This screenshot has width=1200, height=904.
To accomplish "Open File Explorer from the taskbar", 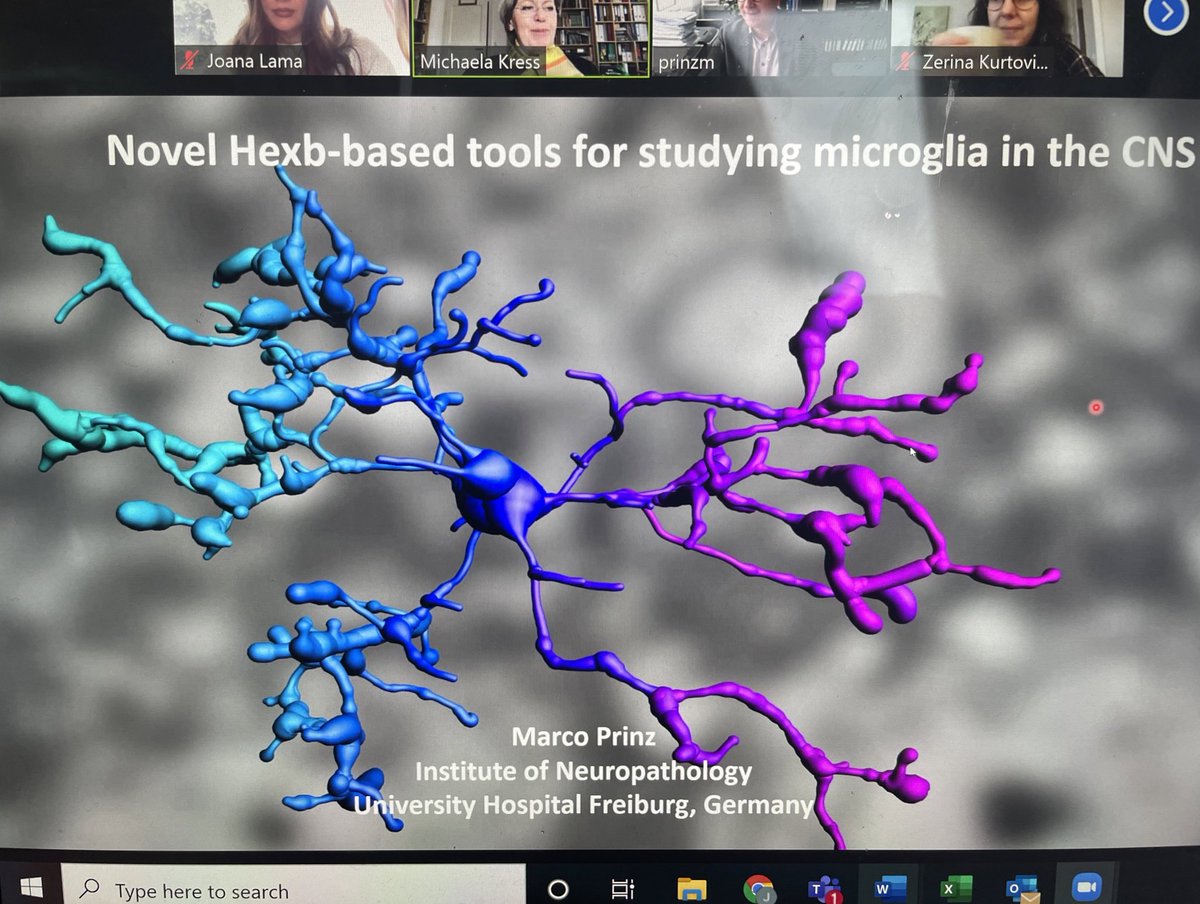I will coord(692,888).
